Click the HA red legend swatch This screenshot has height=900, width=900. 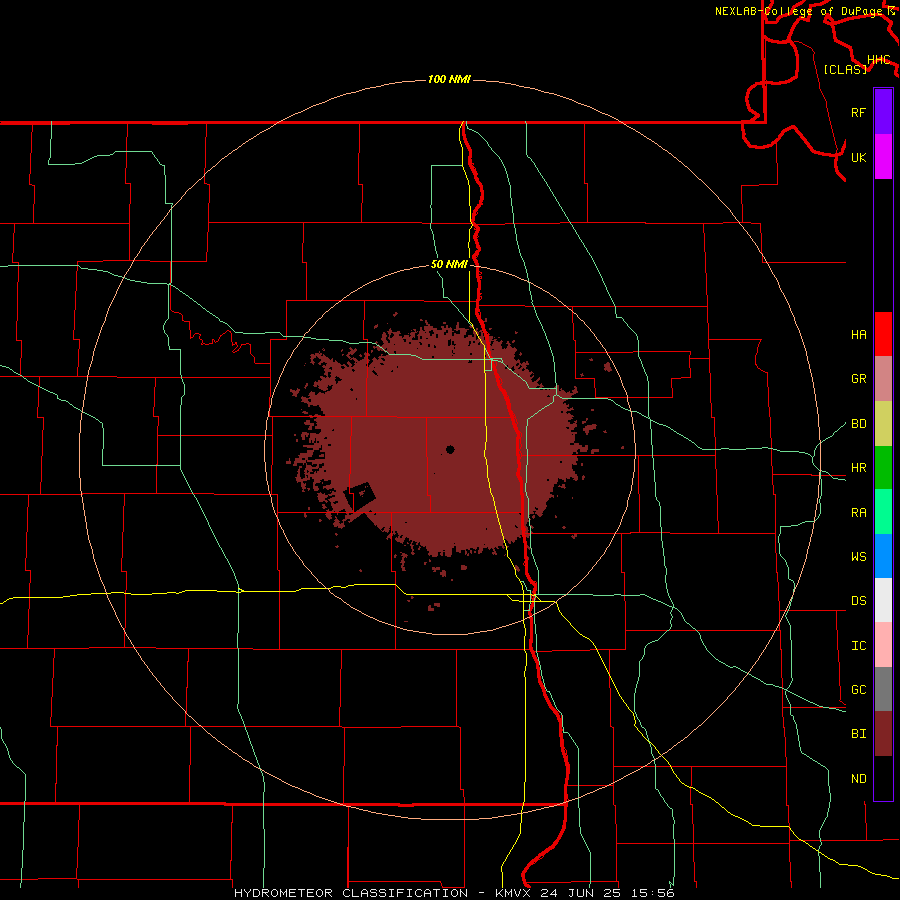883,334
